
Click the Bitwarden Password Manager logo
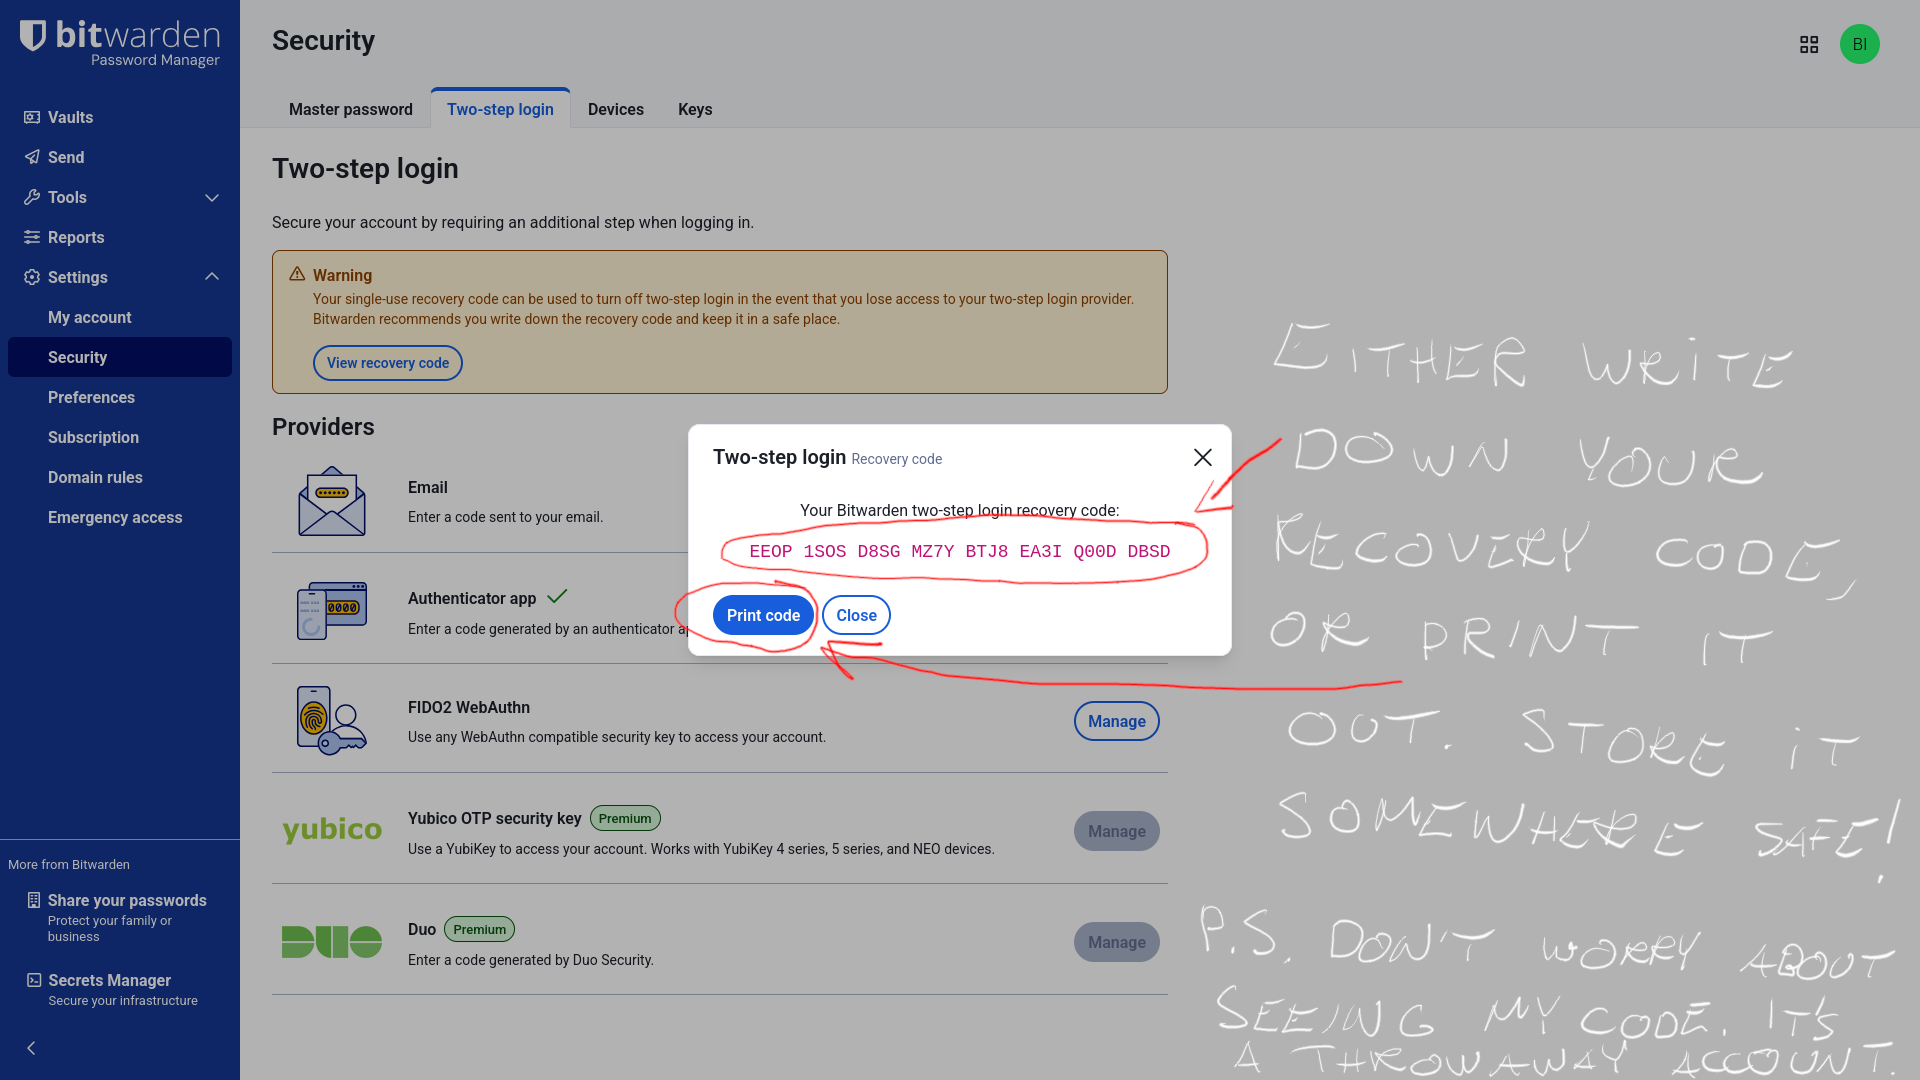(120, 44)
